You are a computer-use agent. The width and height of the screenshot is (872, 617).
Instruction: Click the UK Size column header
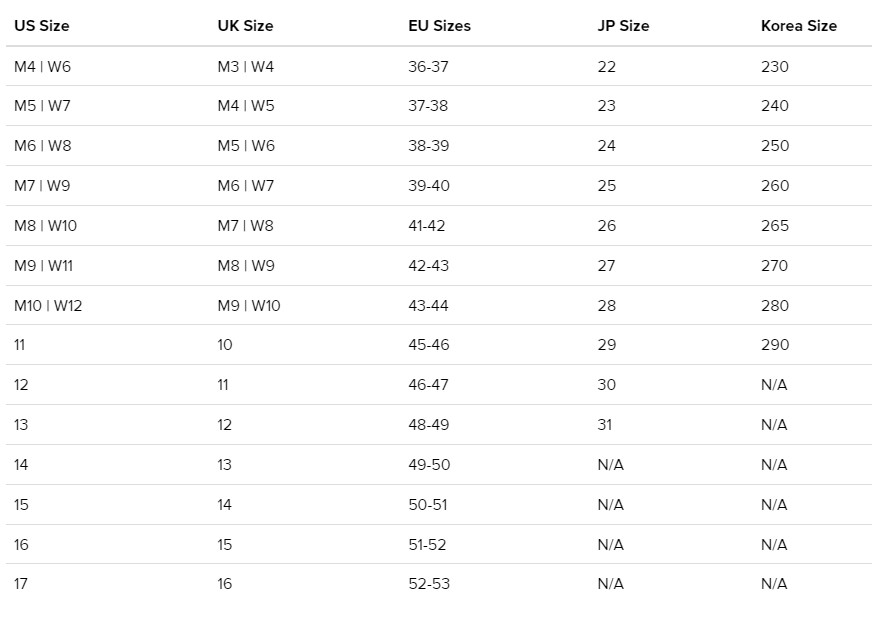point(245,26)
